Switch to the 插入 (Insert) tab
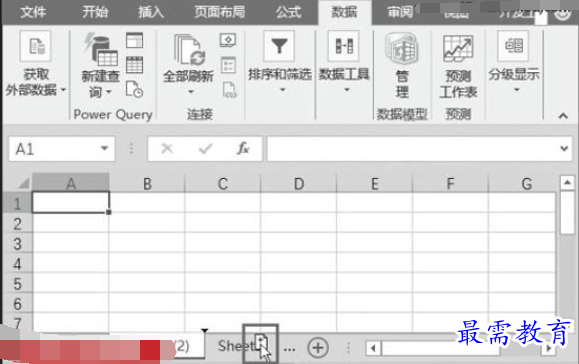This screenshot has height=364, width=579. [x=151, y=12]
